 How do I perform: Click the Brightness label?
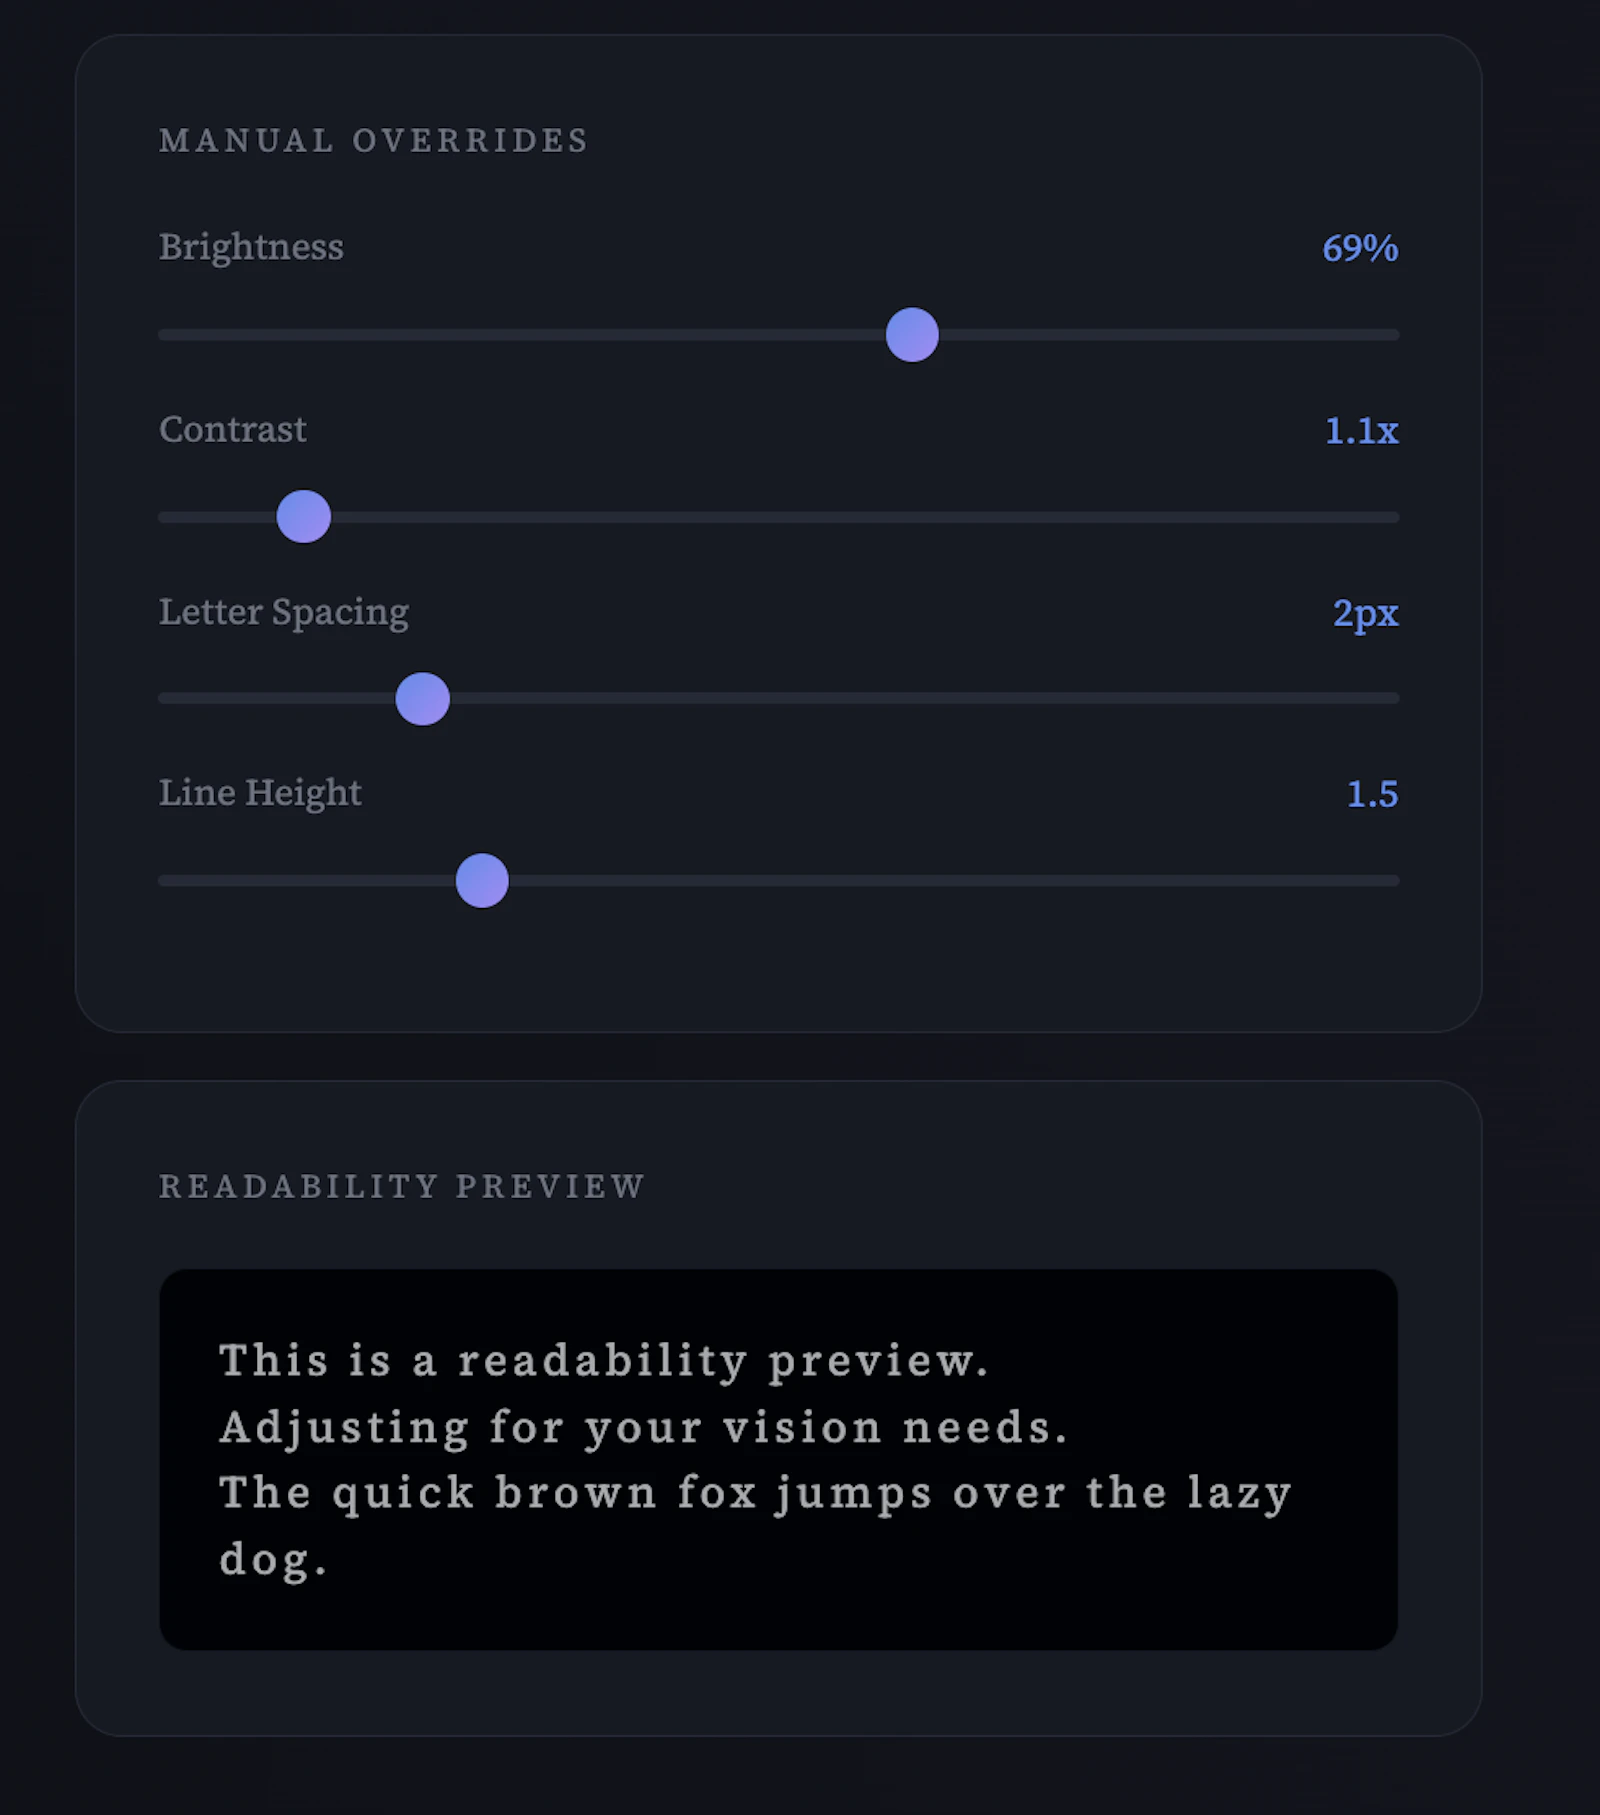(251, 247)
